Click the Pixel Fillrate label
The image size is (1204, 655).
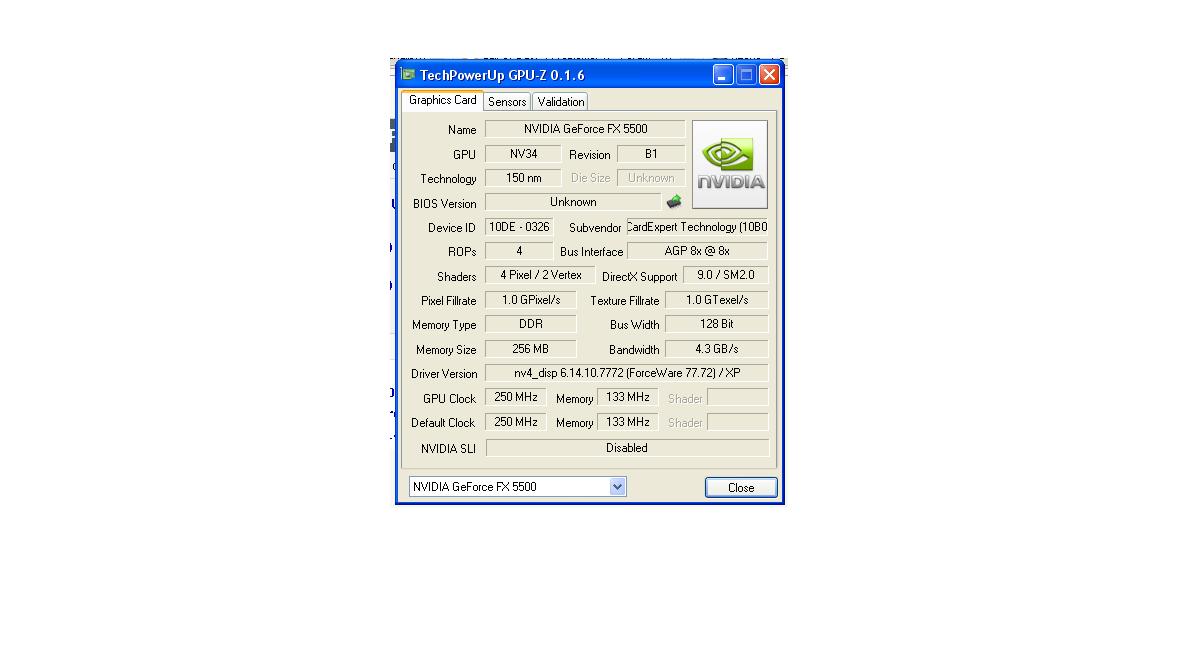[449, 301]
